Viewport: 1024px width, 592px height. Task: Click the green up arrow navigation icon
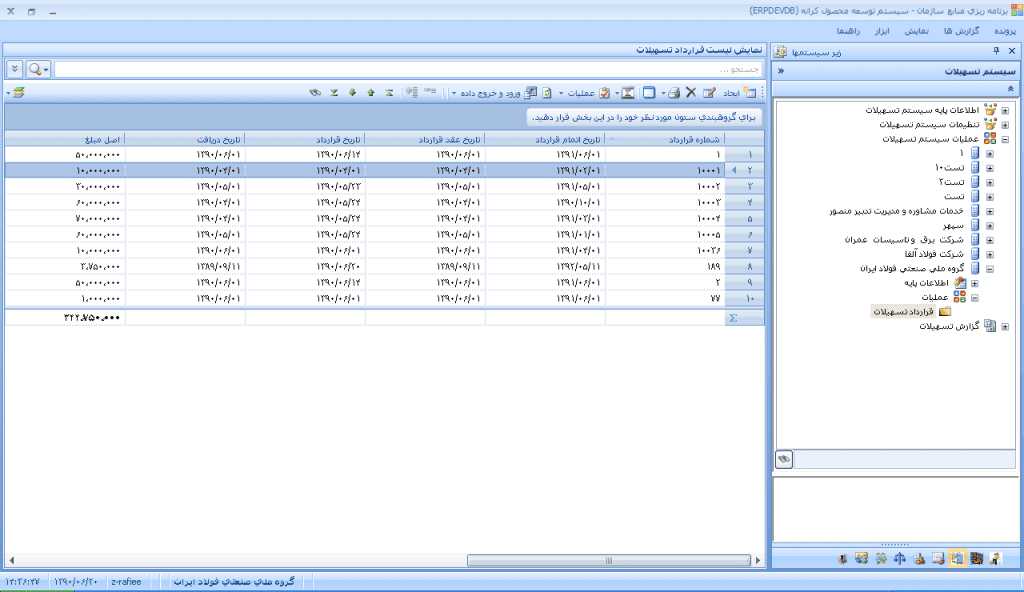[370, 93]
